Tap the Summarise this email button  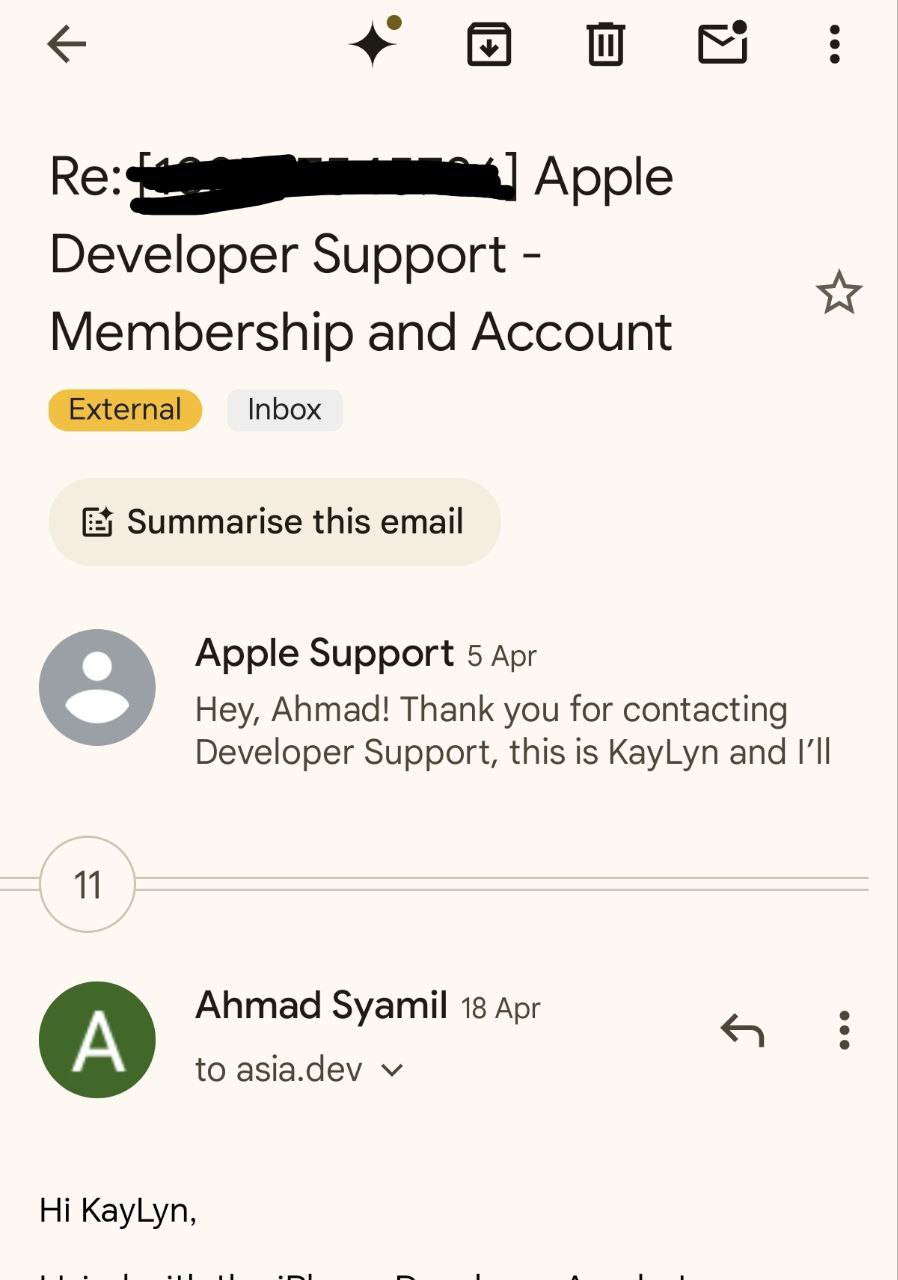(274, 522)
